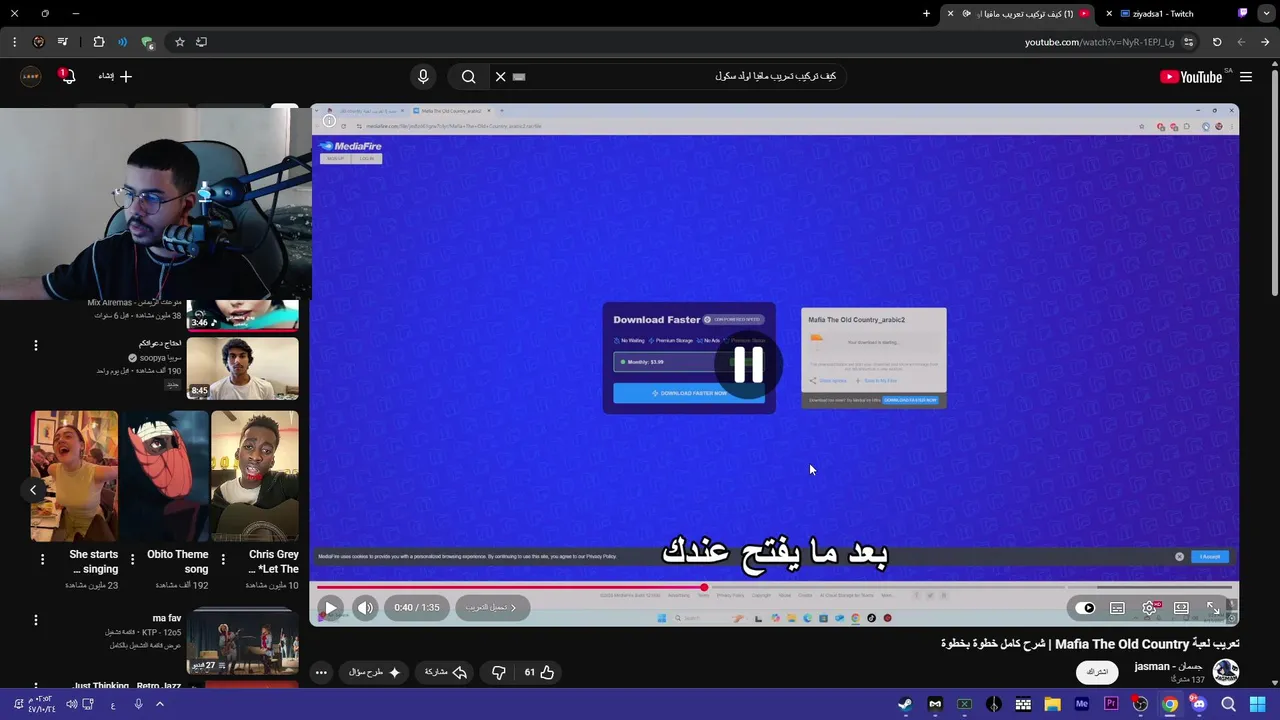Click the Subscribe button for jasman
Screen dimensions: 1280x720
[x=1097, y=672]
